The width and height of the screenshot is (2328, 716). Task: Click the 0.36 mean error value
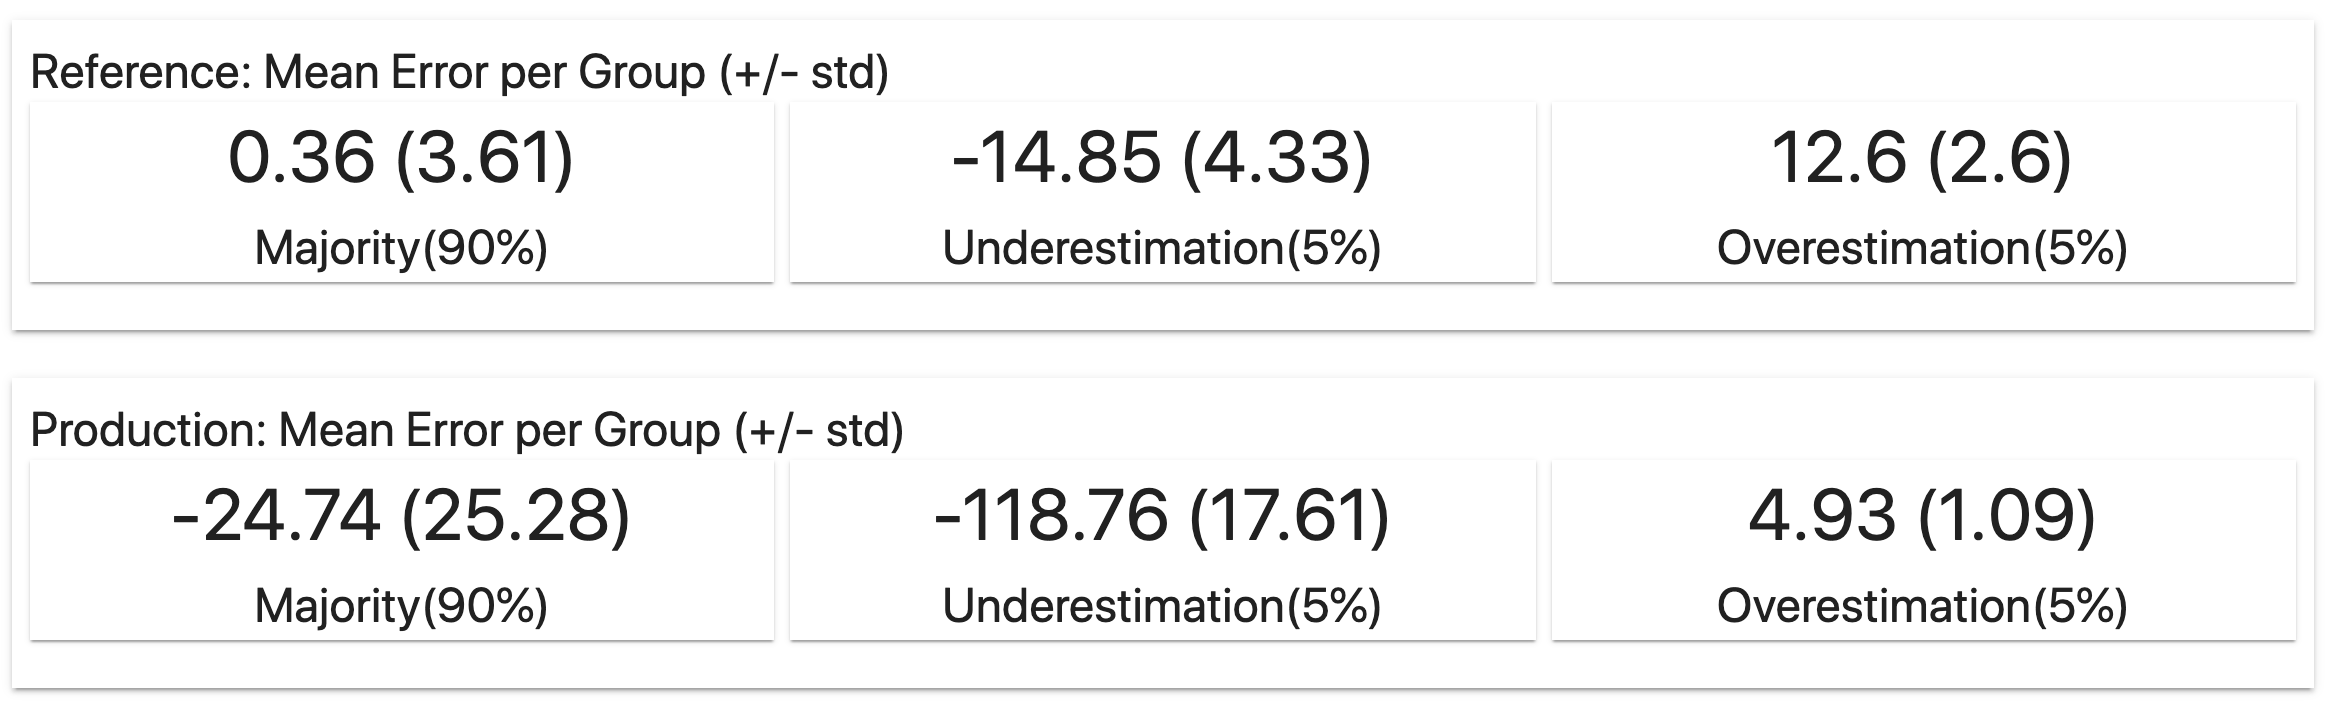pyautogui.click(x=301, y=158)
